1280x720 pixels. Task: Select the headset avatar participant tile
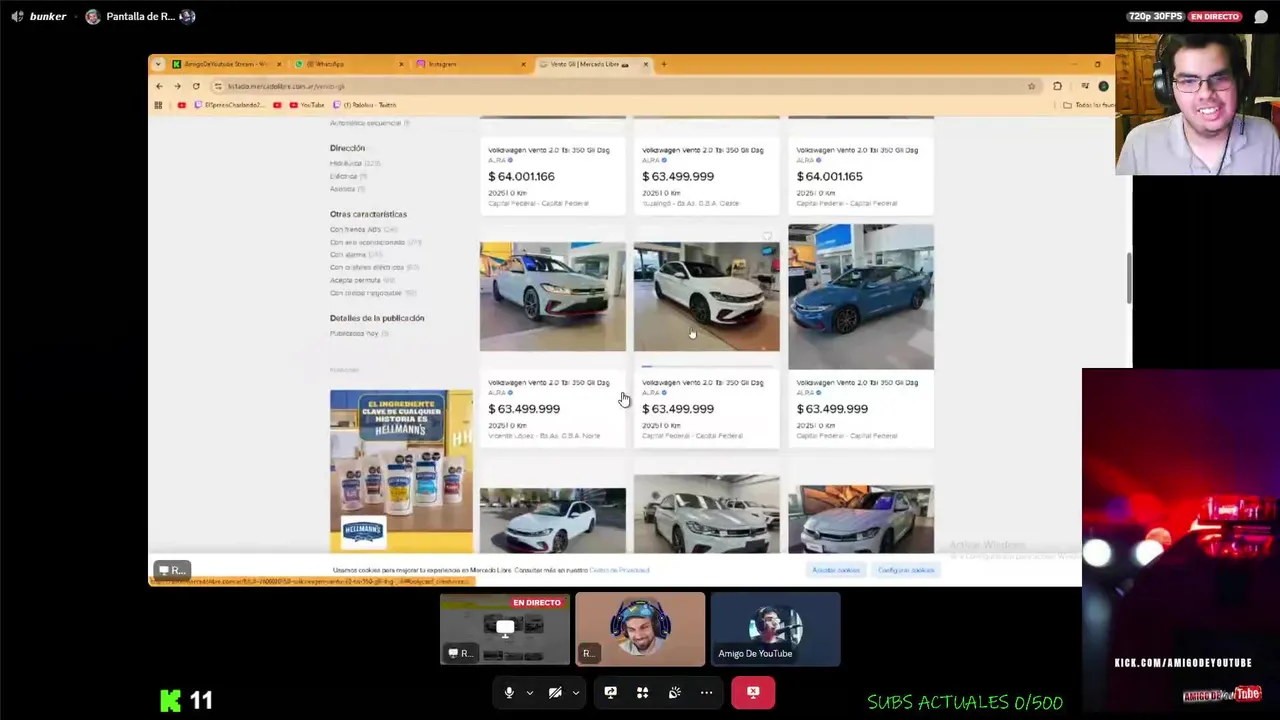[640, 629]
